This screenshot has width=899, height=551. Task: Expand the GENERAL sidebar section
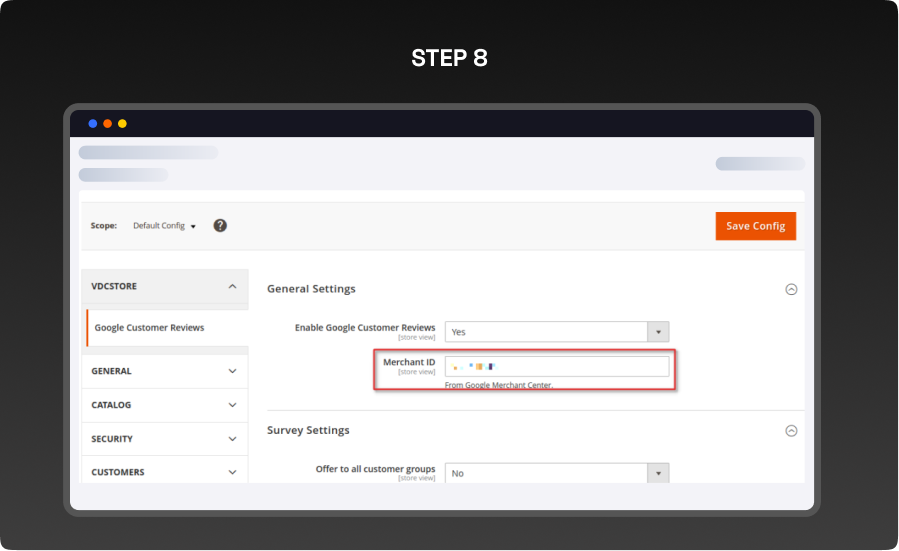click(232, 371)
